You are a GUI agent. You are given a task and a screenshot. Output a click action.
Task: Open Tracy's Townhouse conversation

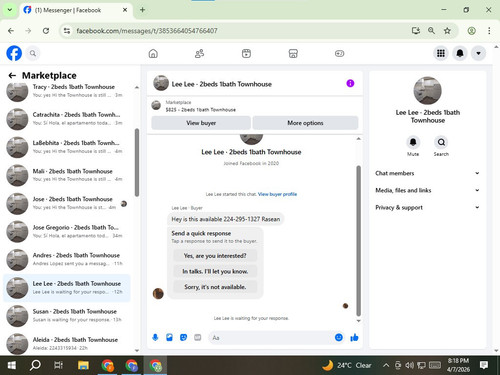tap(67, 91)
